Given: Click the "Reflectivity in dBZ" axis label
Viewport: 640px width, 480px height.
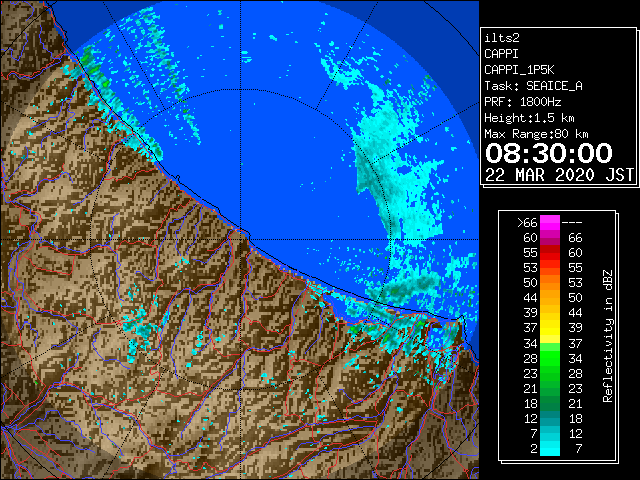Looking at the screenshot, I should coord(608,336).
